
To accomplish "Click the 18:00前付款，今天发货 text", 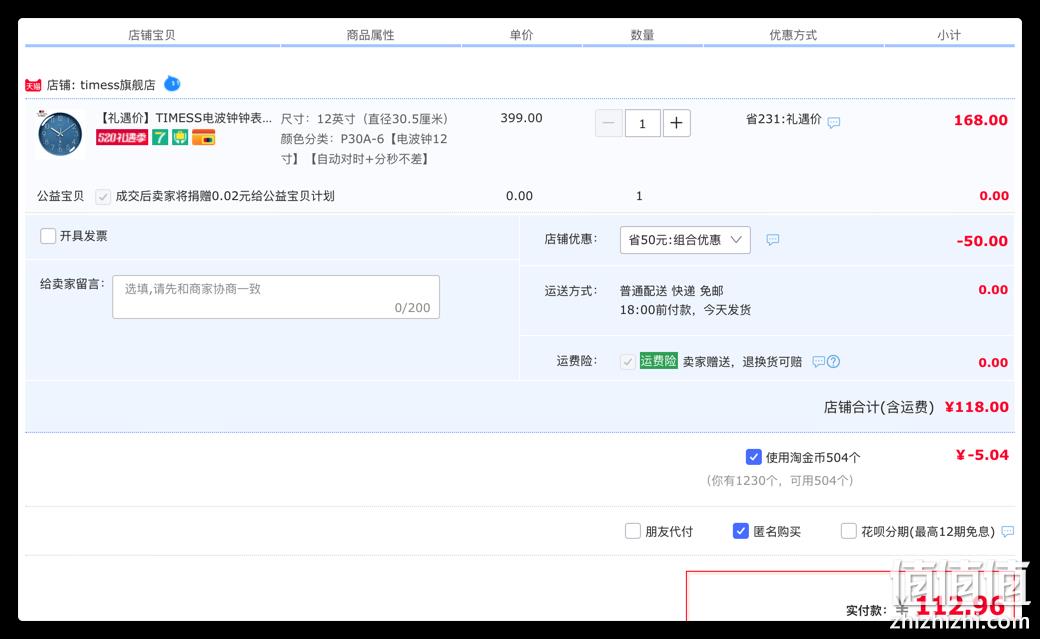I will coord(685,310).
